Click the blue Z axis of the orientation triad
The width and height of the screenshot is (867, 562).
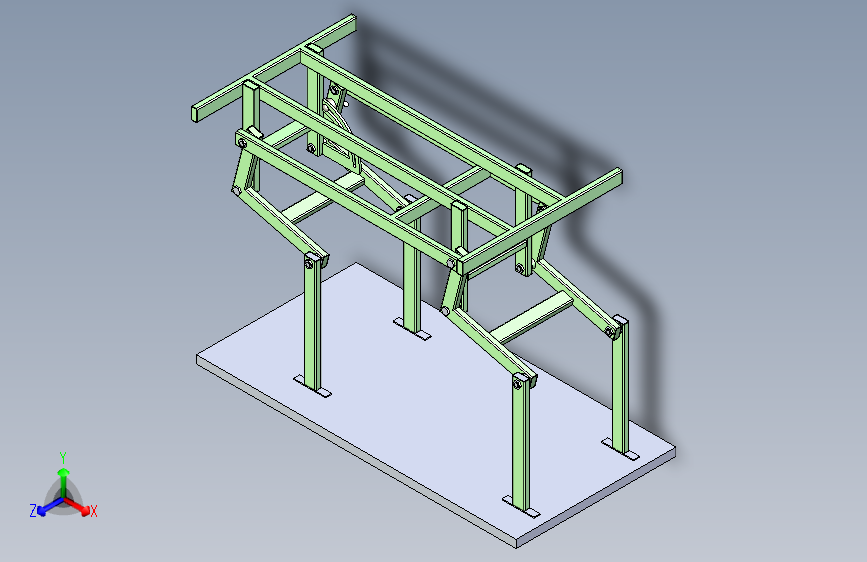coord(50,506)
